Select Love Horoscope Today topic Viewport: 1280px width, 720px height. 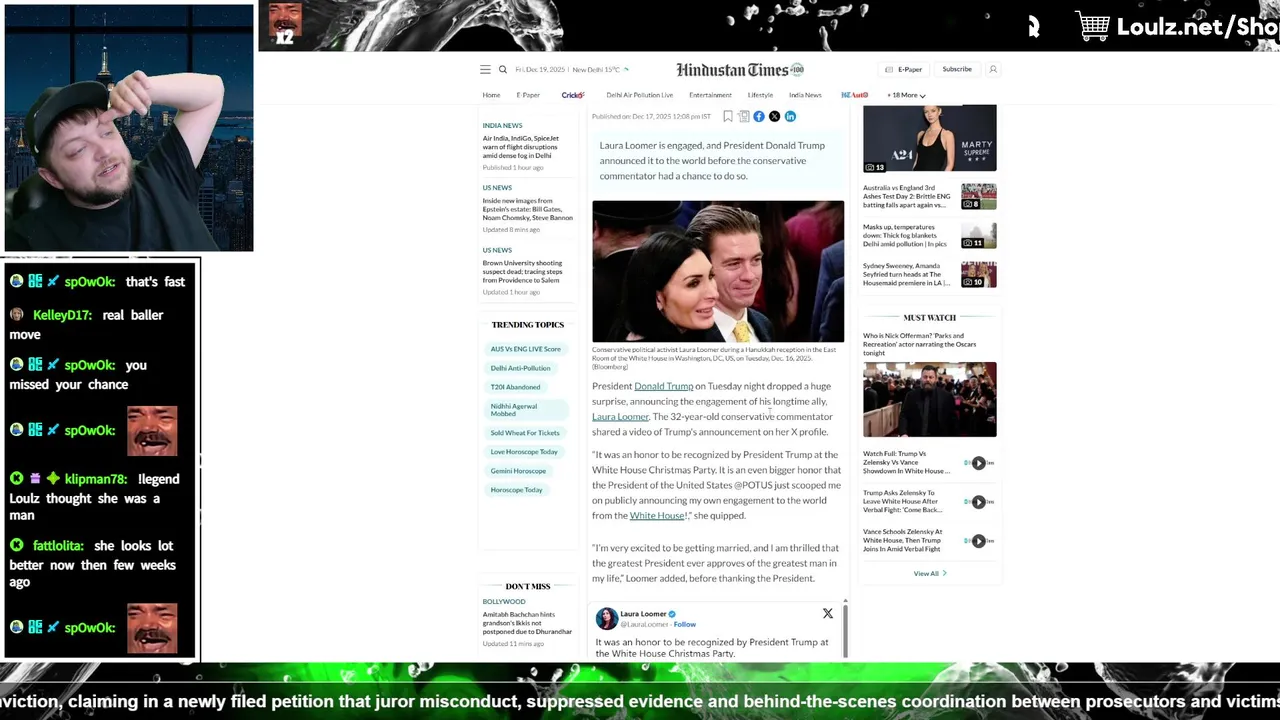pos(524,452)
